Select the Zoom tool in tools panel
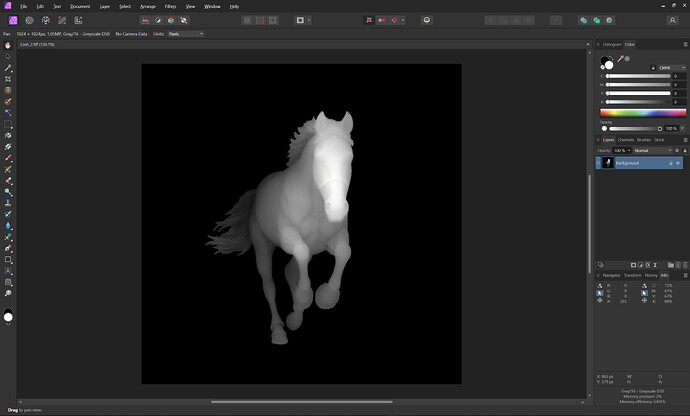Viewport: 690px width, 416px height. (8, 293)
